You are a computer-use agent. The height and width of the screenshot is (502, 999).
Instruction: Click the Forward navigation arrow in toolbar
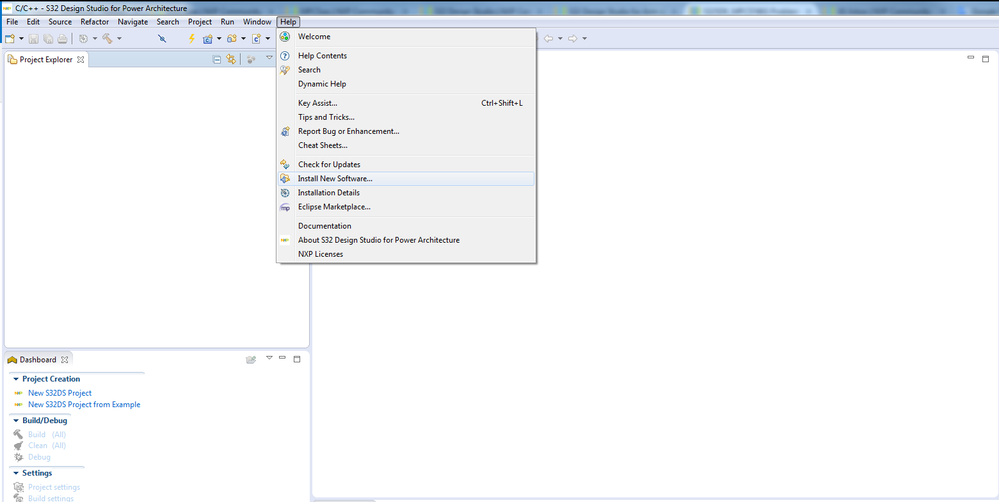click(572, 39)
